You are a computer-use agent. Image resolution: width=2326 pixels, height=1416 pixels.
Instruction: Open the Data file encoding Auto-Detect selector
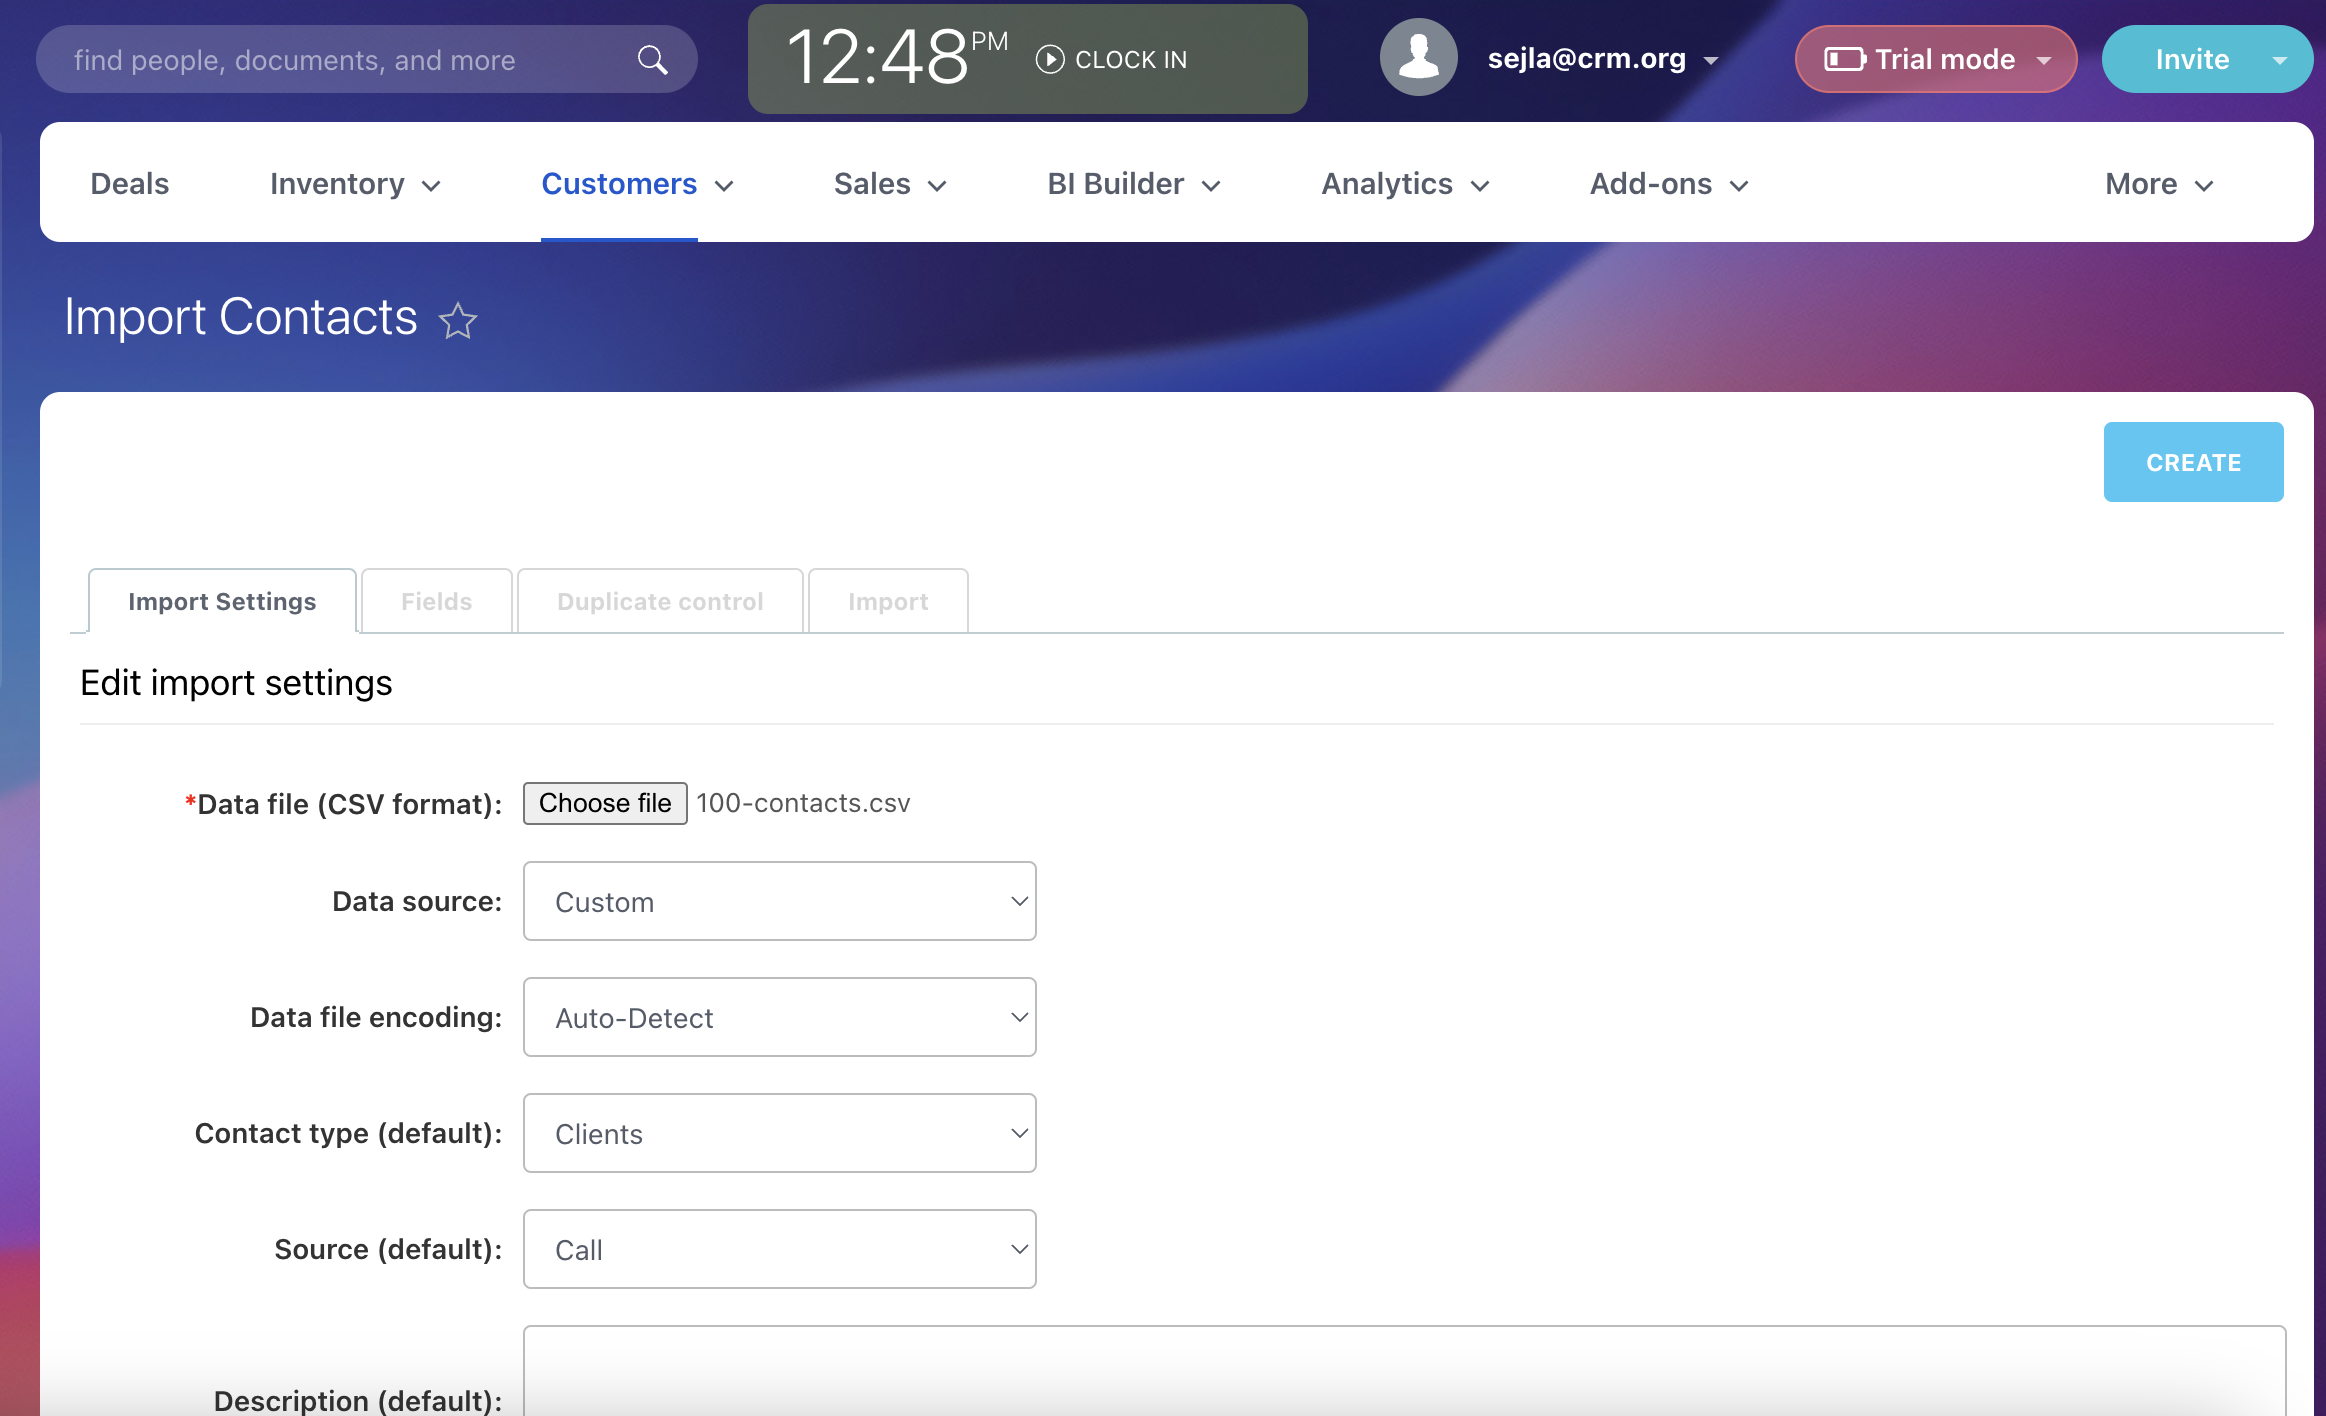(779, 1017)
